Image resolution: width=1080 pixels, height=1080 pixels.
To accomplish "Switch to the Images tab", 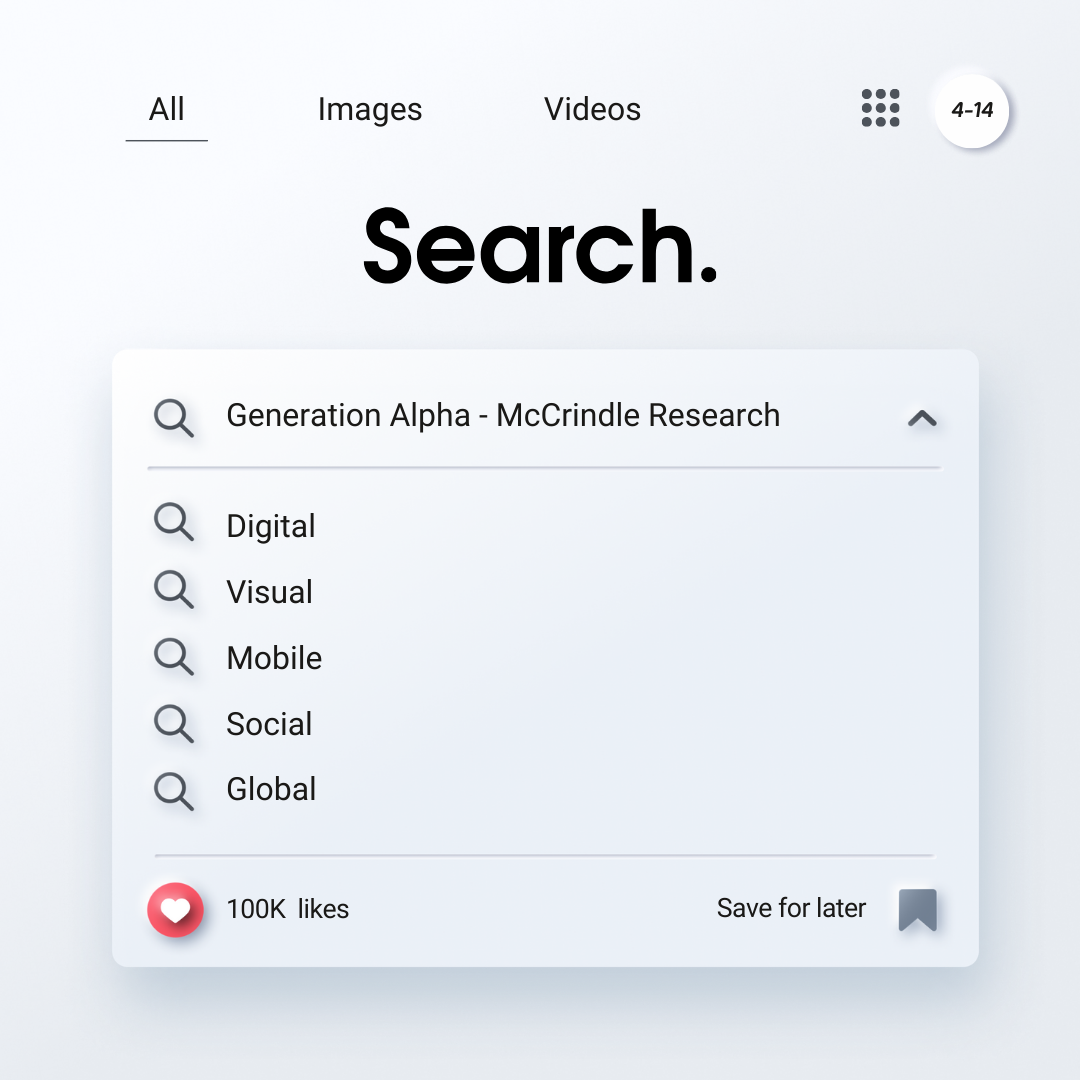I will (370, 110).
